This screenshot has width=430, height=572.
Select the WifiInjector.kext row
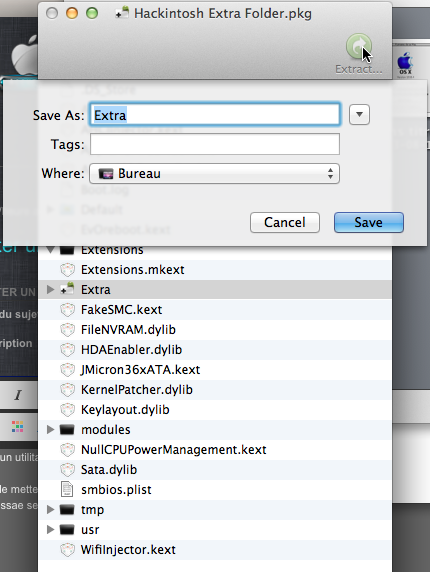tap(215, 550)
